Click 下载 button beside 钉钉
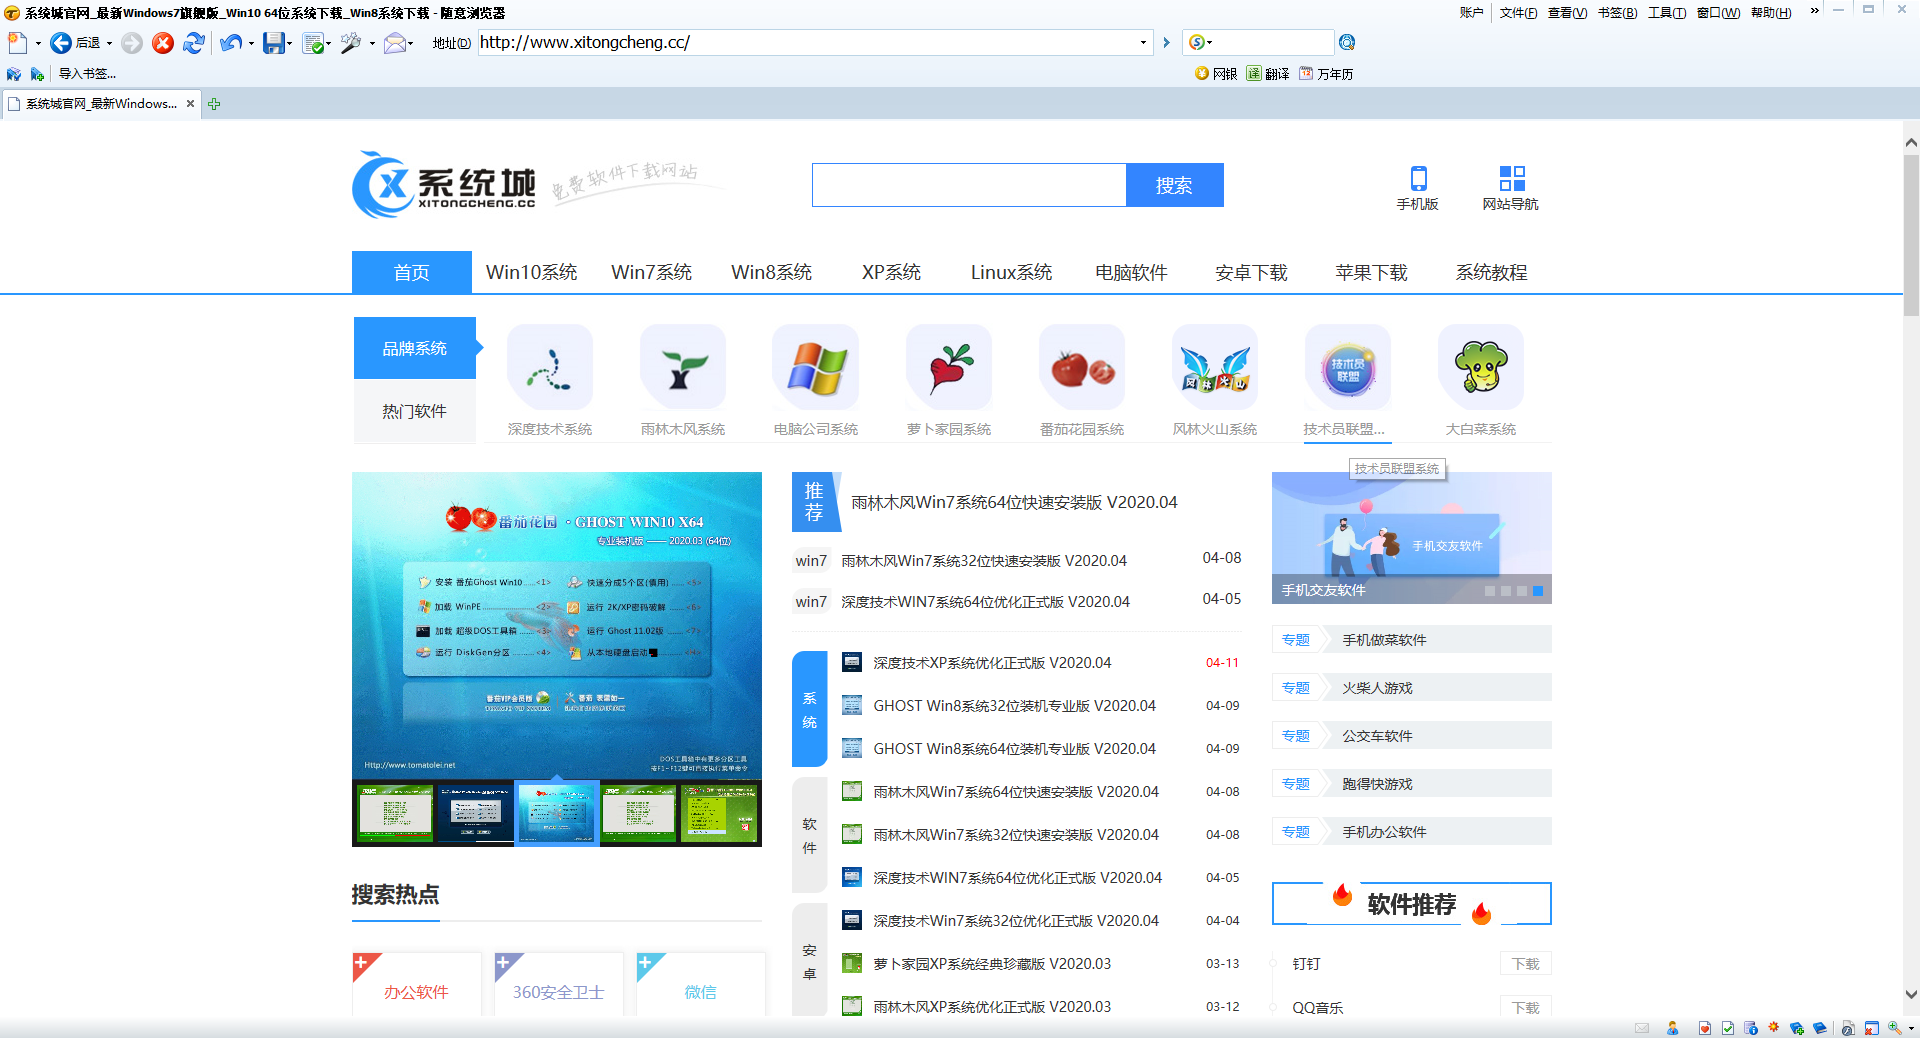1920x1038 pixels. tap(1526, 964)
